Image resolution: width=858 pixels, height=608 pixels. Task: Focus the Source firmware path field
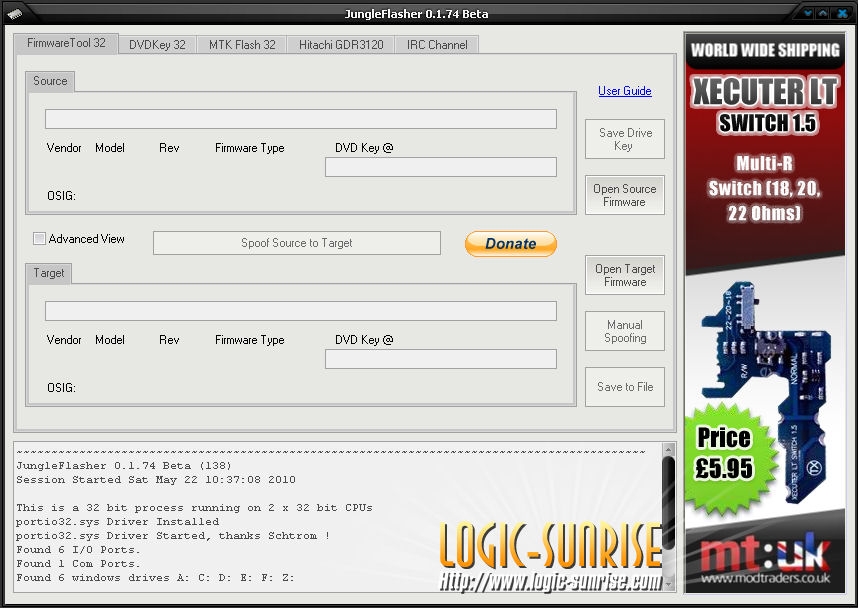coord(301,119)
